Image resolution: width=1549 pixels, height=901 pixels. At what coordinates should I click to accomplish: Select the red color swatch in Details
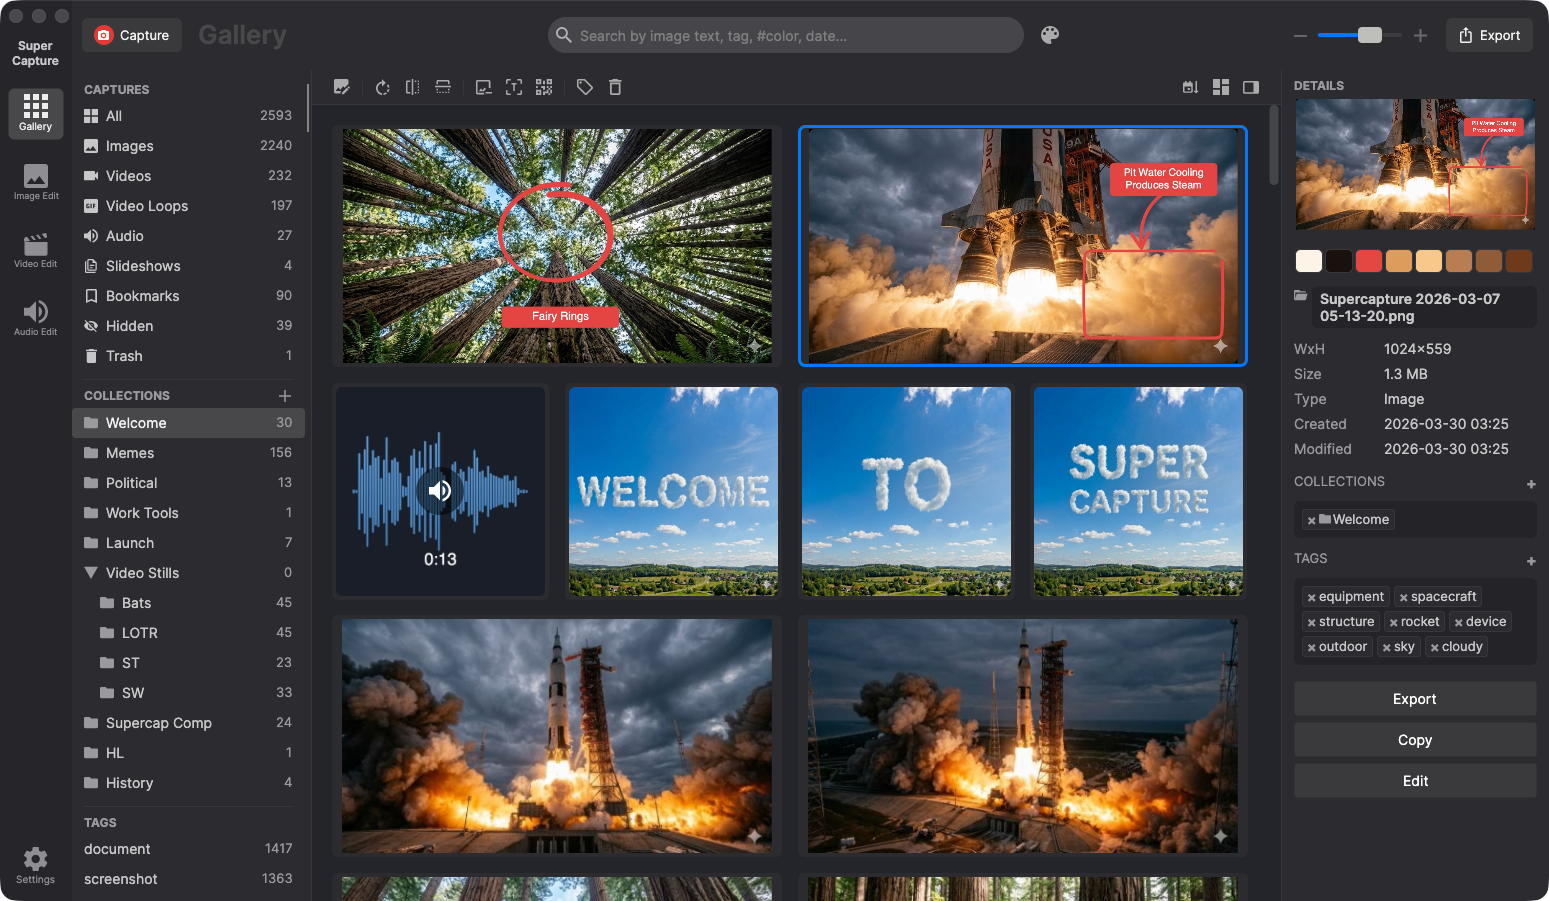click(x=1368, y=260)
